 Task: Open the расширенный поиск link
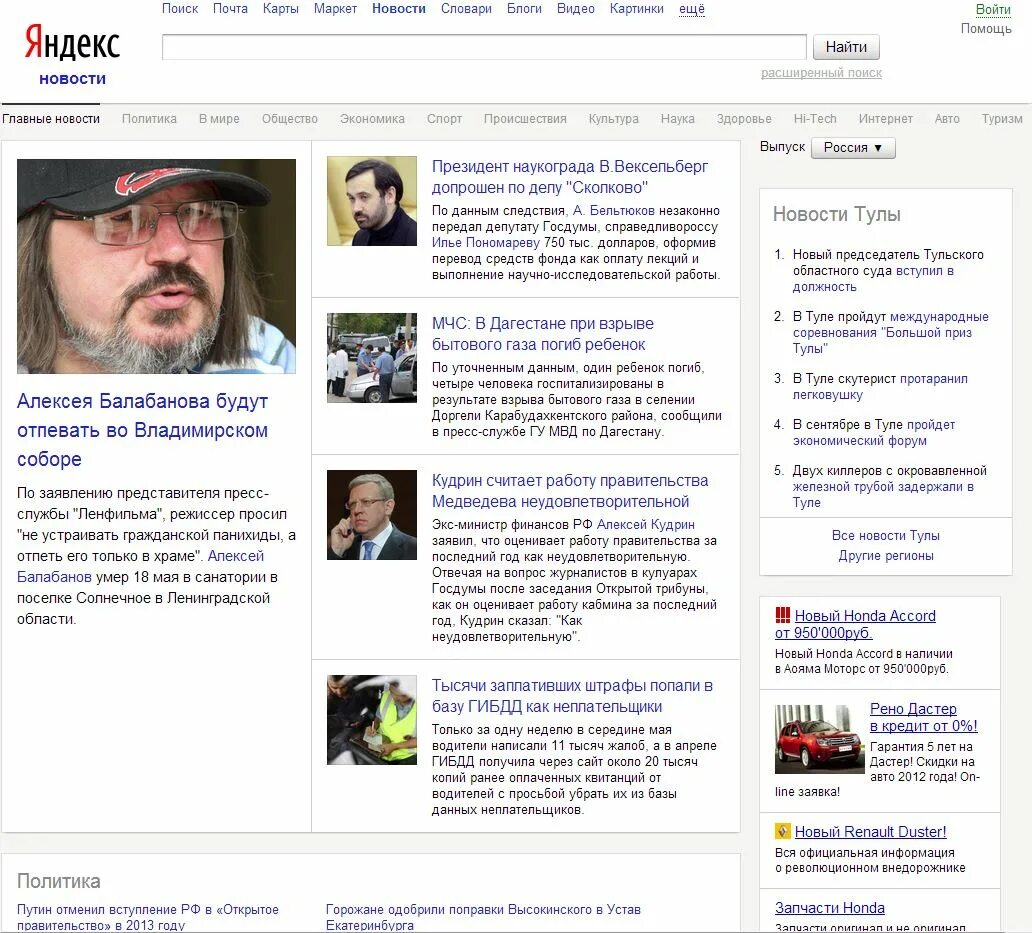click(821, 73)
